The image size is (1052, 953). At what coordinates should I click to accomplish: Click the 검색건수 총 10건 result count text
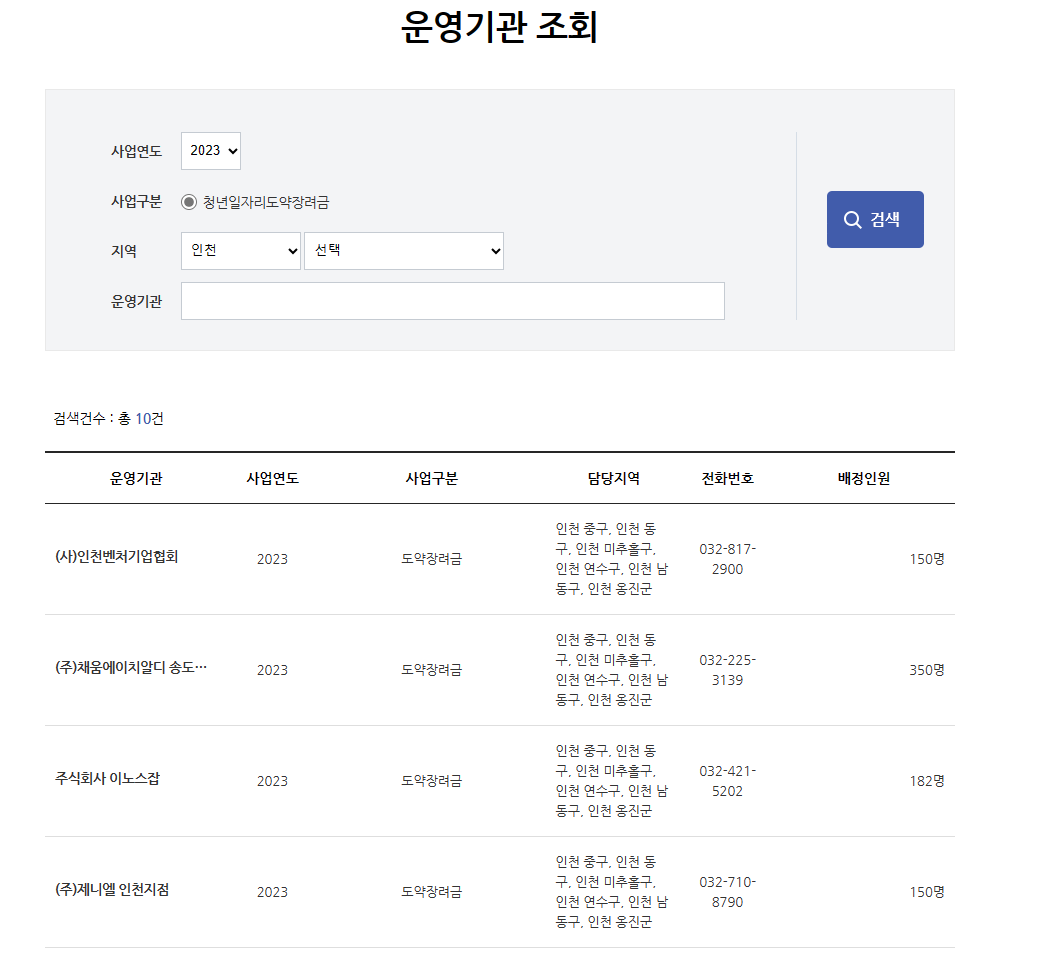tap(109, 419)
